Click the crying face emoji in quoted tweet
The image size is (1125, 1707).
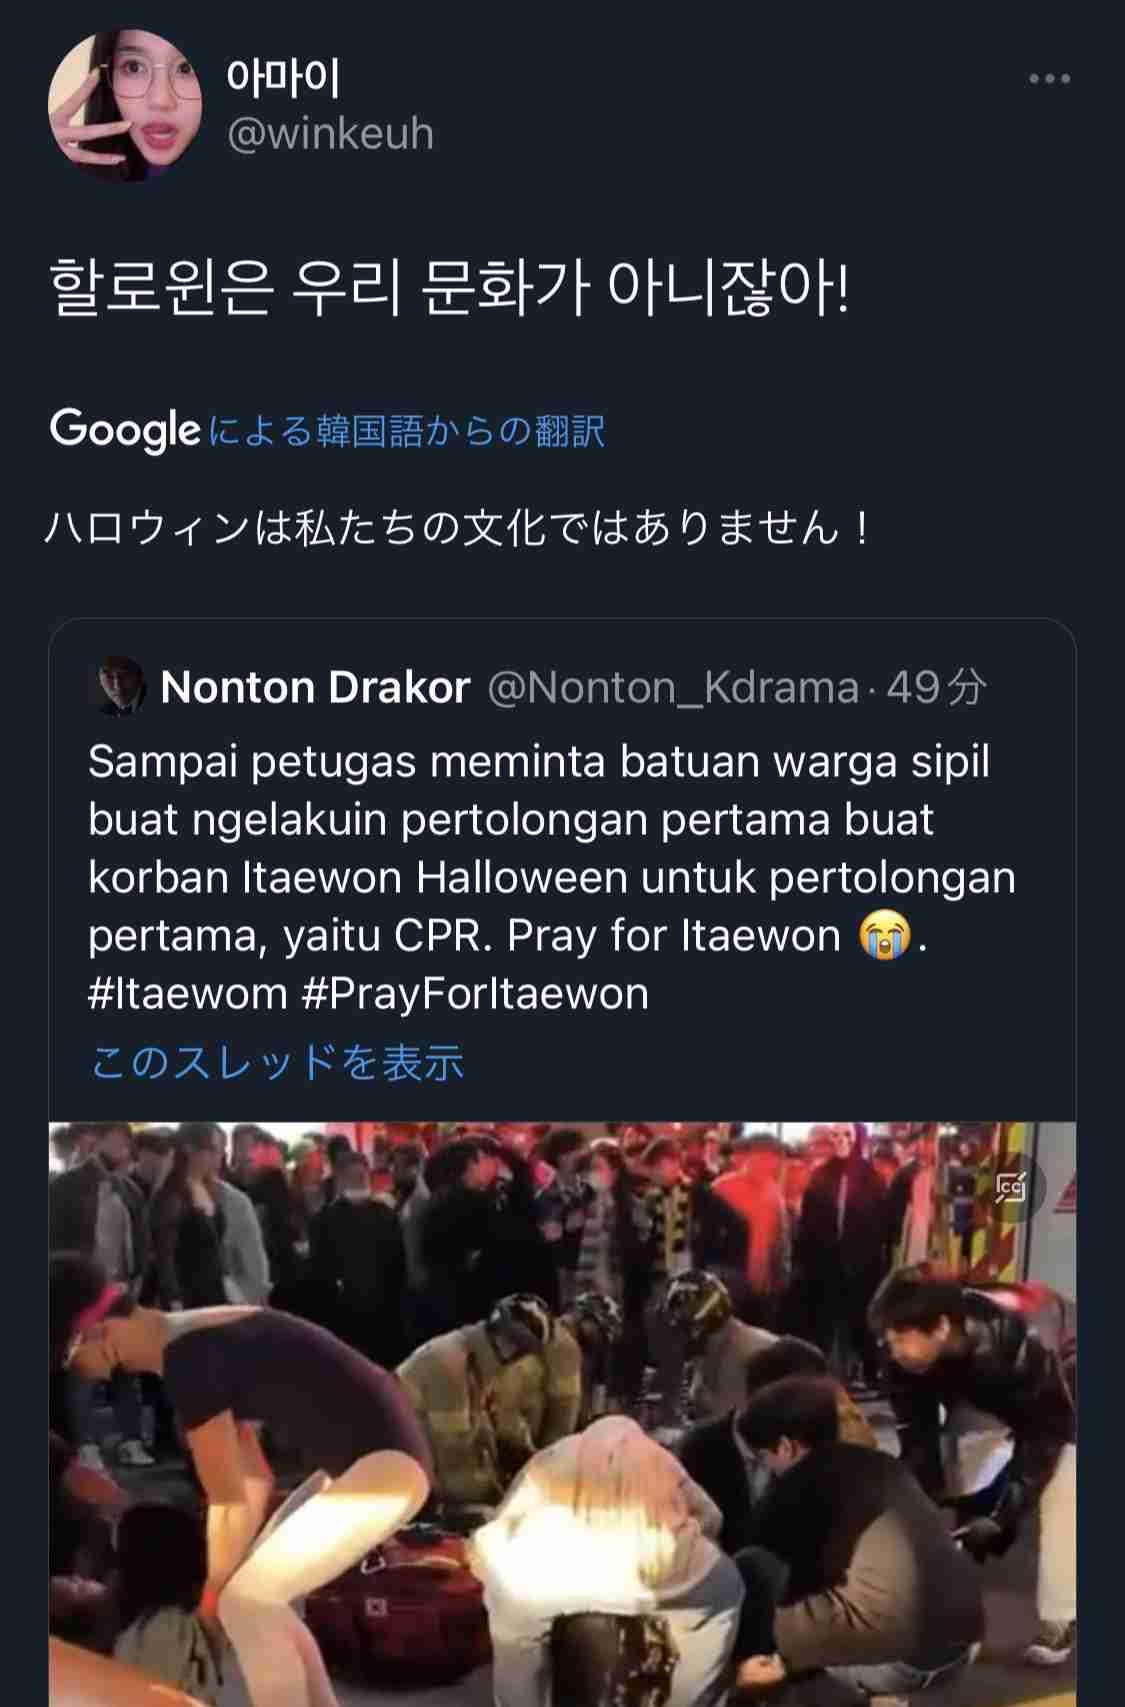886,936
